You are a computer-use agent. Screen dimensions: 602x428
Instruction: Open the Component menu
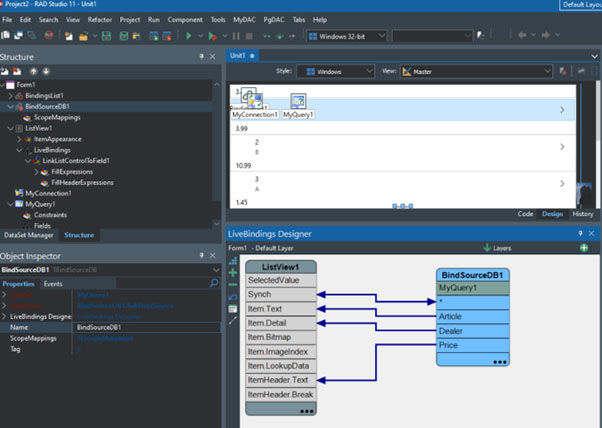(185, 20)
